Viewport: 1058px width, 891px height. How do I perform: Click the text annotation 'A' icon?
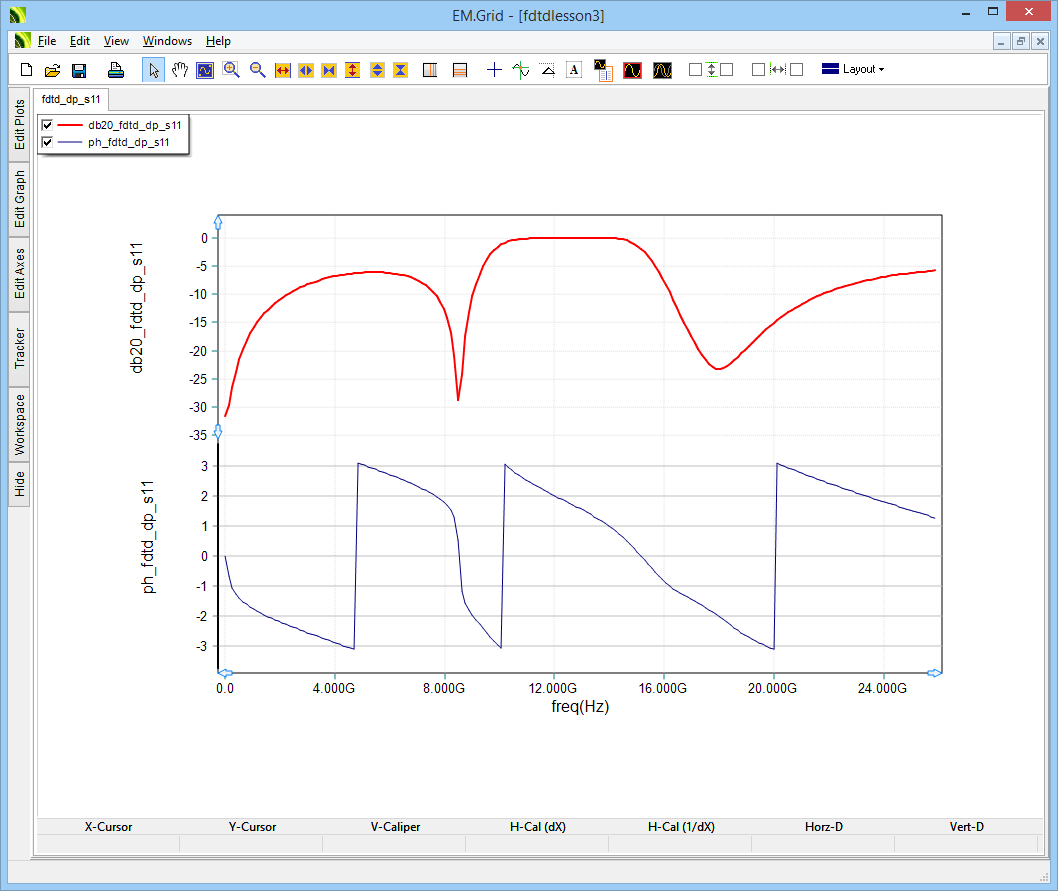coord(574,70)
